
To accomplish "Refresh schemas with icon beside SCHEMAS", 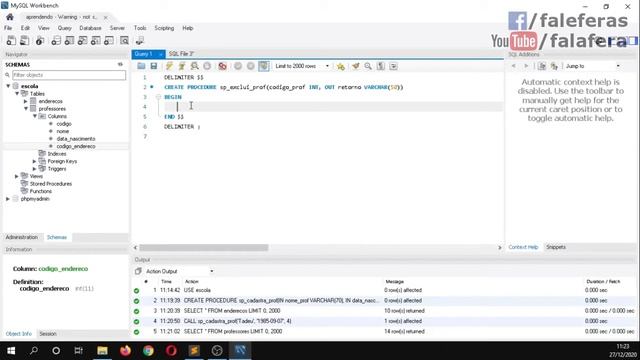I will pyautogui.click(x=120, y=64).
